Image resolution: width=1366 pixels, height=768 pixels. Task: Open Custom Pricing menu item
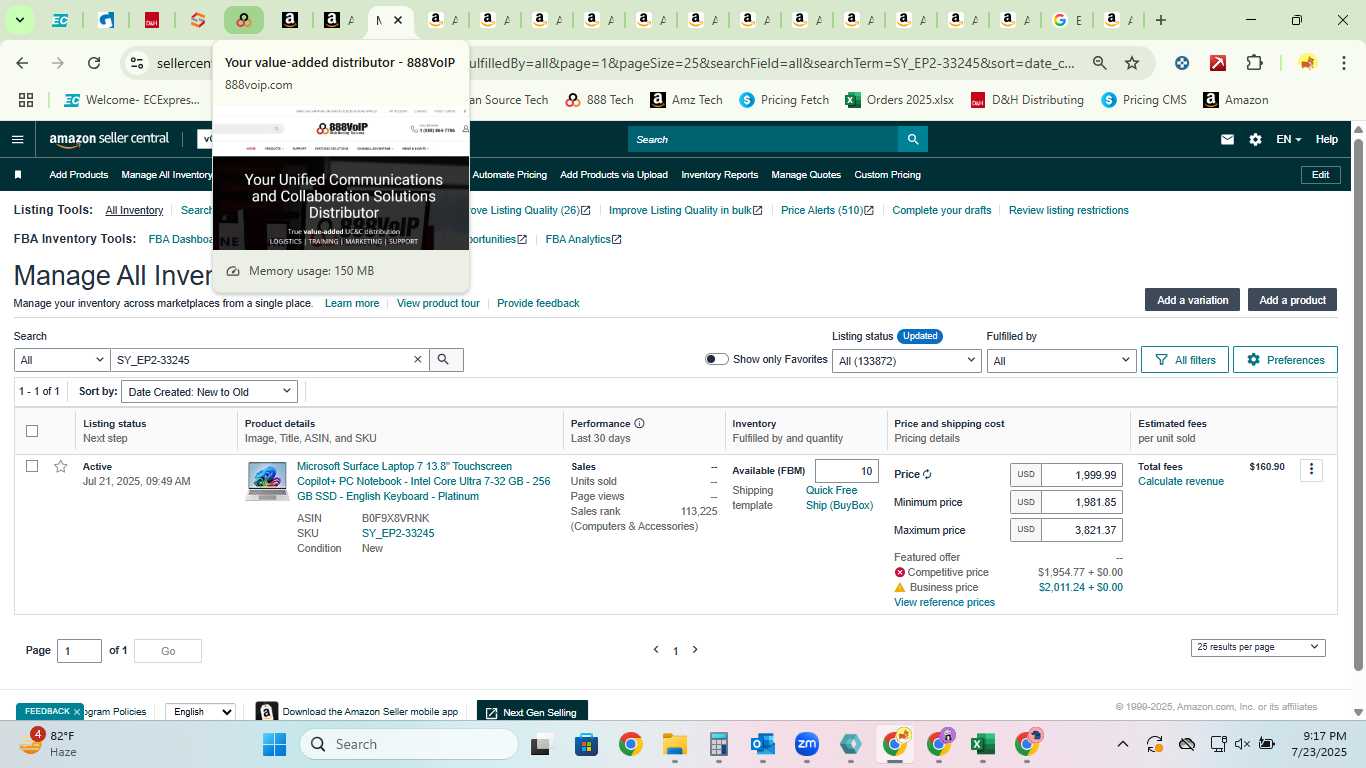point(887,175)
